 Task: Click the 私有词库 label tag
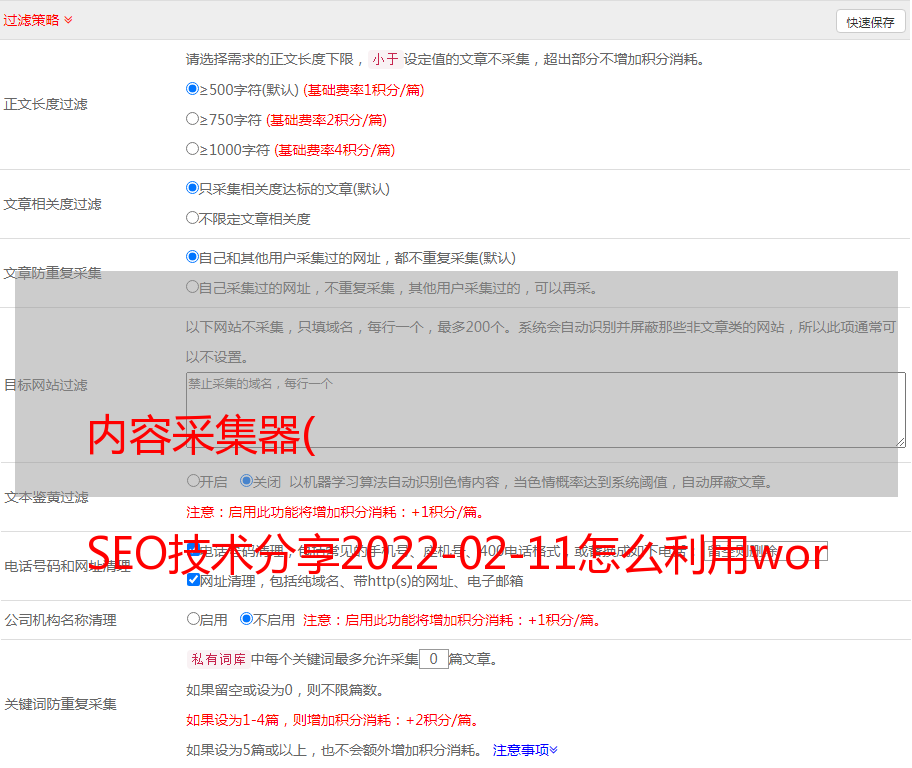pyautogui.click(x=219, y=659)
